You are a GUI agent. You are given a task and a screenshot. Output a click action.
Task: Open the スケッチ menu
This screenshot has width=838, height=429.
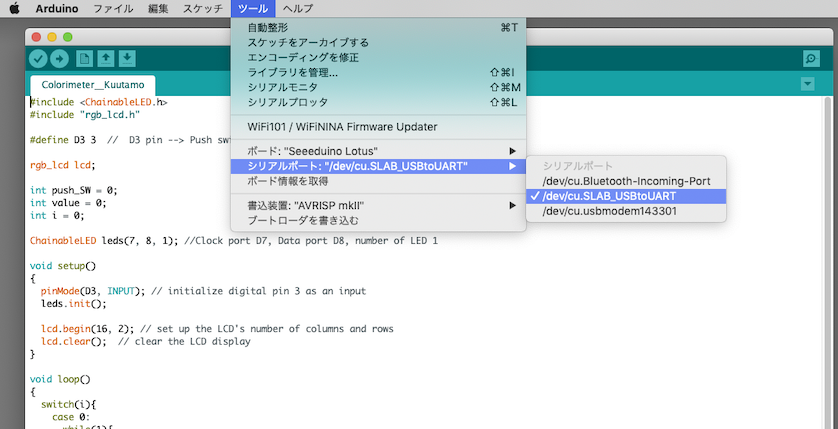pos(203,8)
